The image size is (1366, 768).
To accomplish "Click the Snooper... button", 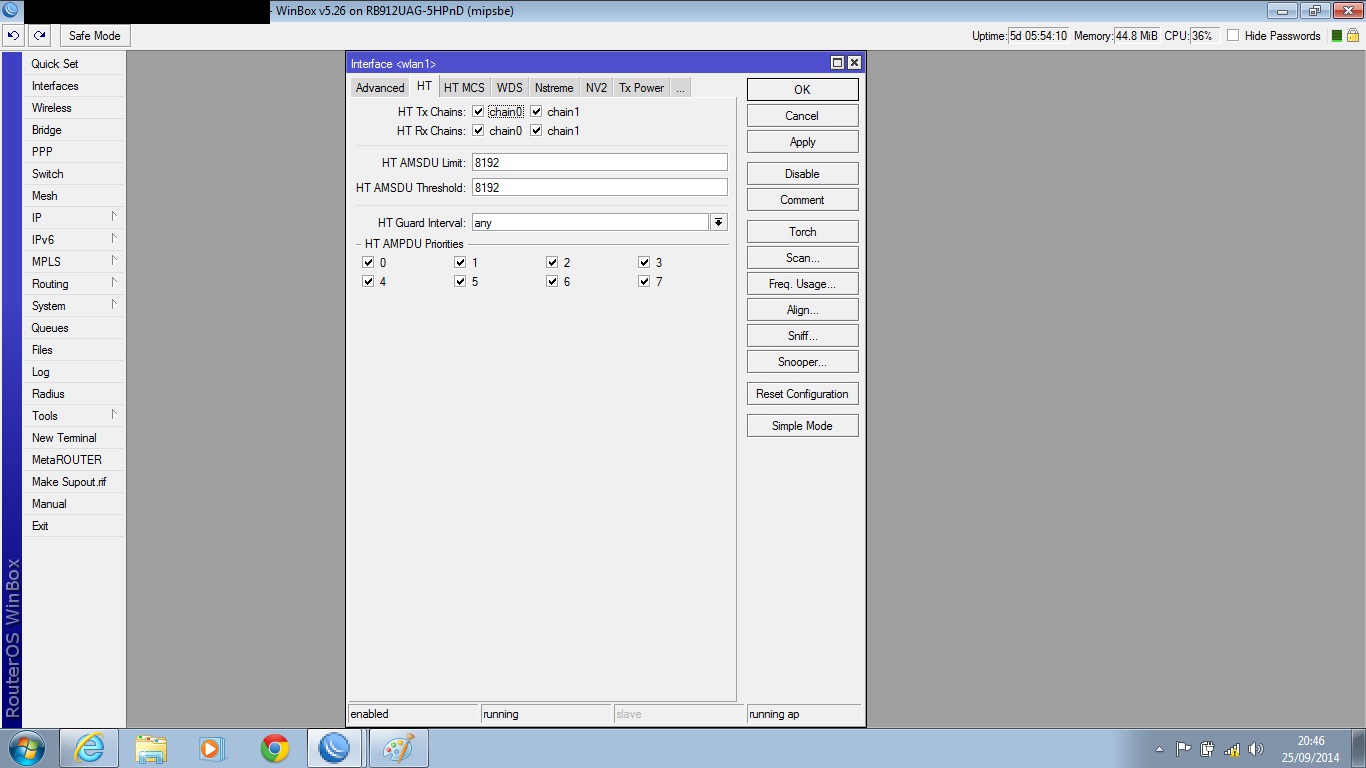I will click(x=802, y=362).
